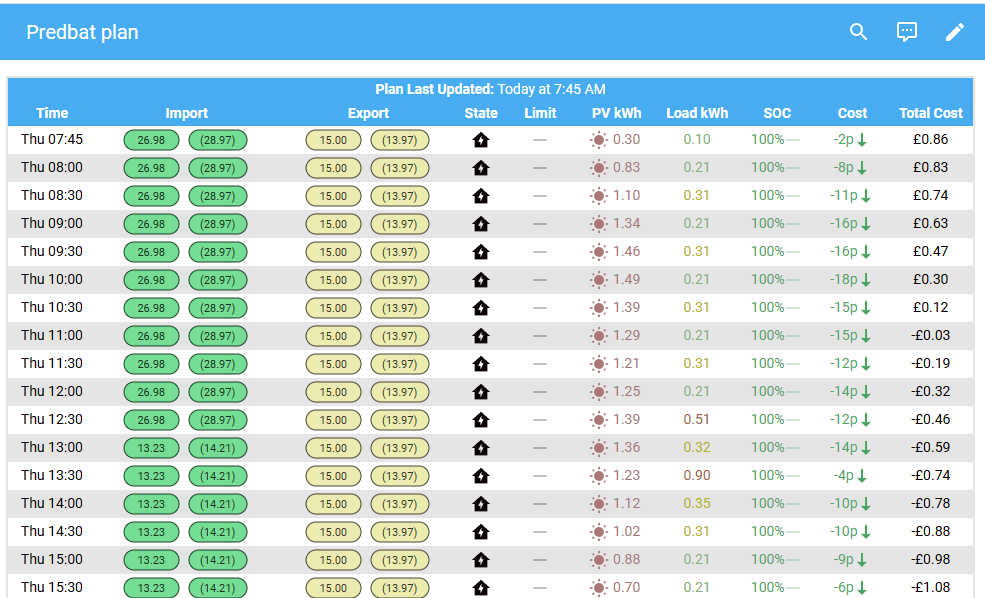Click the 15.00 export pill for Thu 15:30
Image resolution: width=985 pixels, height=598 pixels.
tap(334, 588)
